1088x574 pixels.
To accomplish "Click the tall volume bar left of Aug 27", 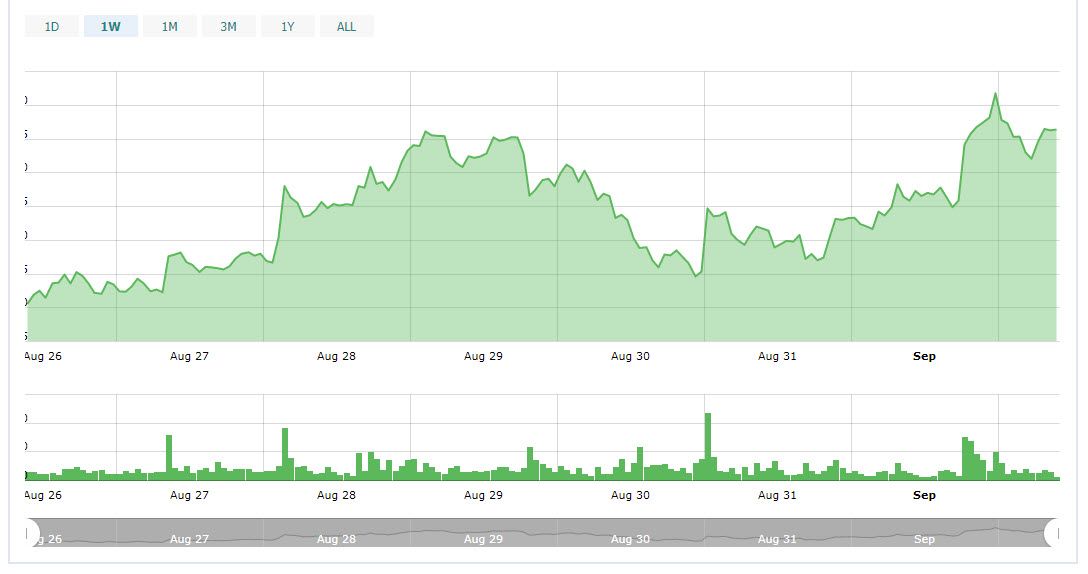I will coord(169,457).
